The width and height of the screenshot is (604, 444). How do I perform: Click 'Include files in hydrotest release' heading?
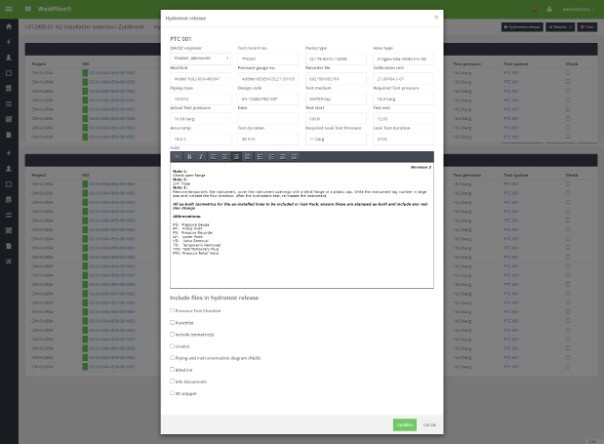(x=214, y=298)
